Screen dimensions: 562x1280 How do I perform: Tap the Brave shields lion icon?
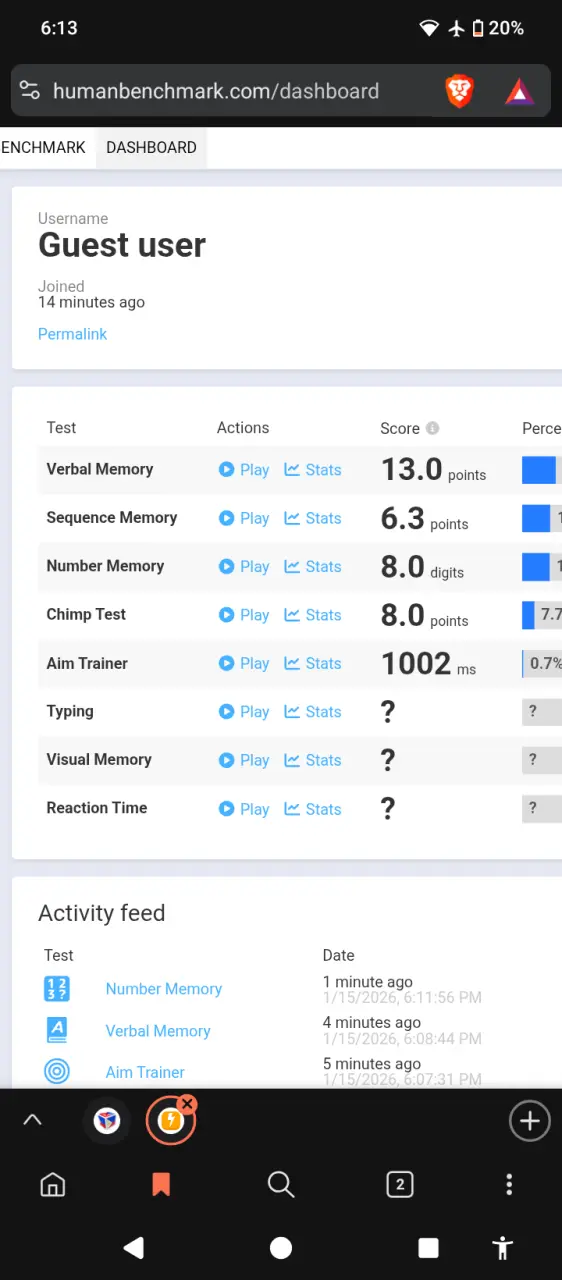click(x=459, y=92)
